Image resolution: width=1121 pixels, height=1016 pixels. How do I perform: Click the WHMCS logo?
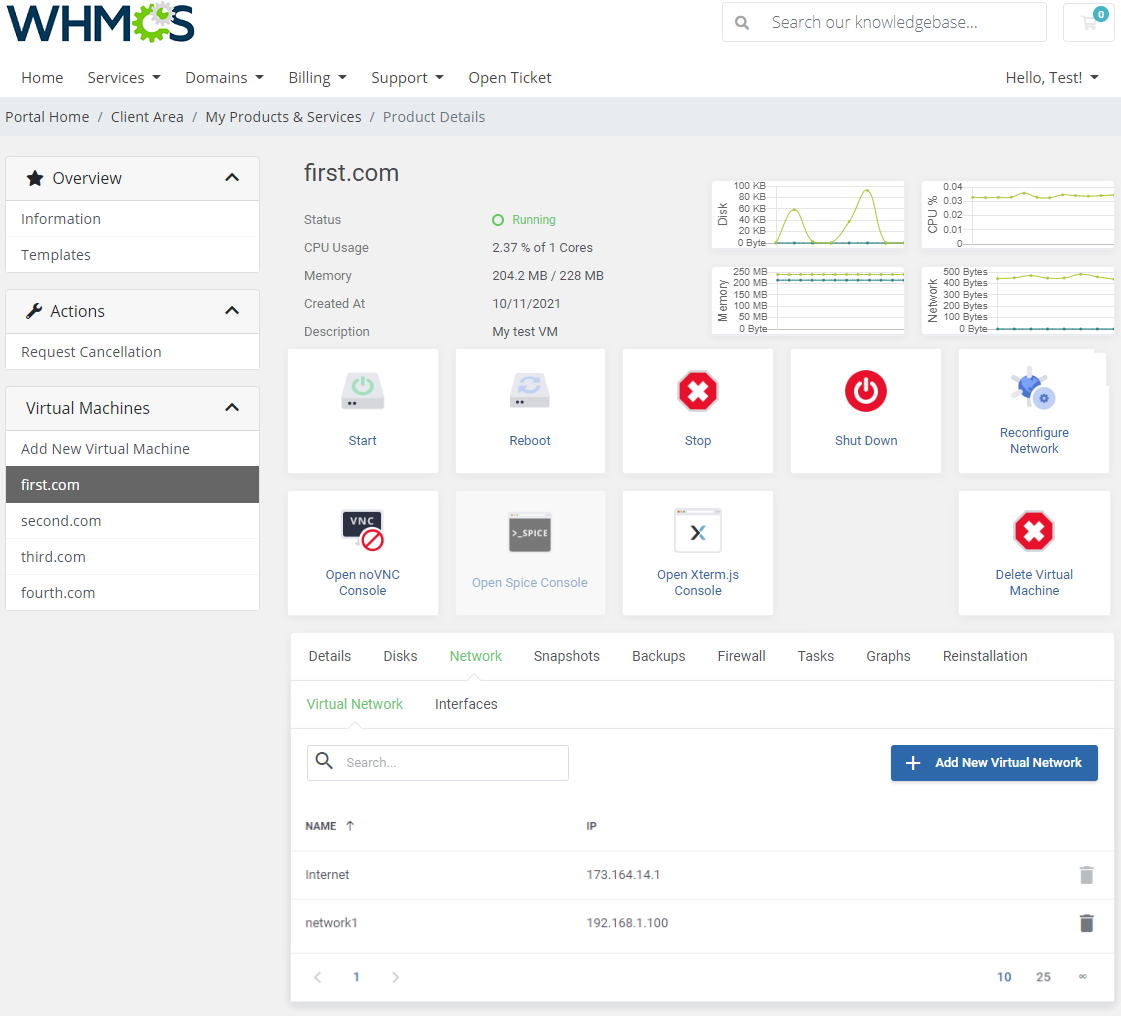pyautogui.click(x=101, y=22)
